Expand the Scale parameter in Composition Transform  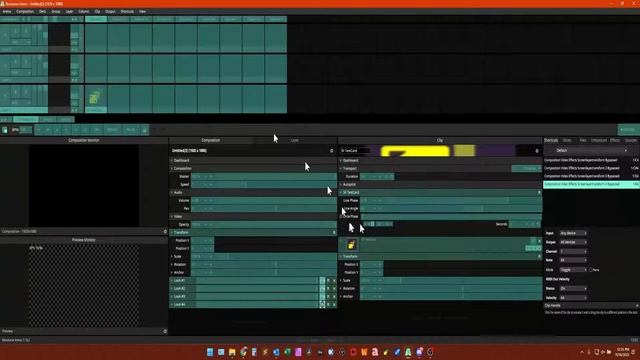click(x=172, y=256)
